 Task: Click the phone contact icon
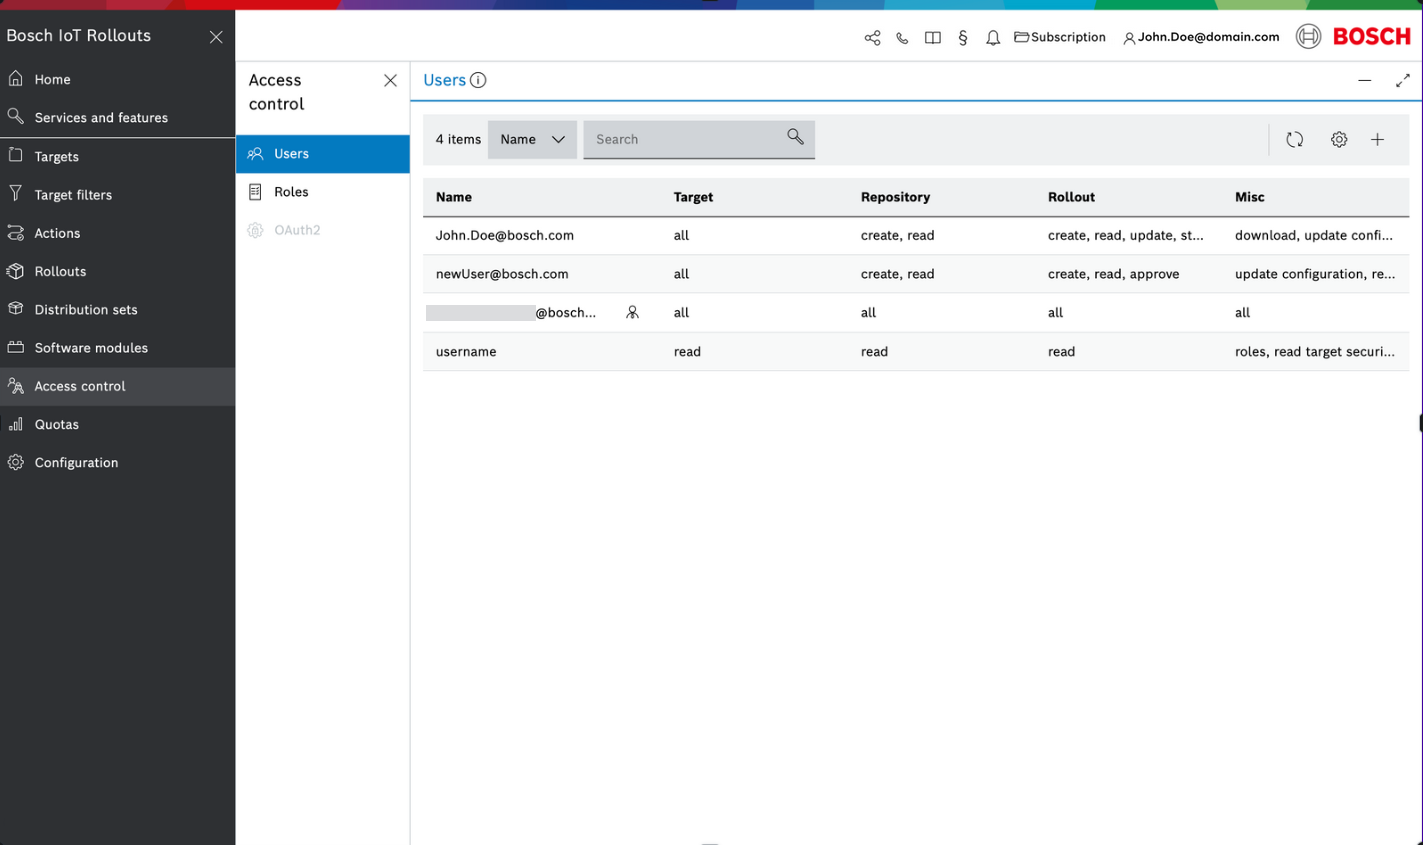tap(902, 38)
